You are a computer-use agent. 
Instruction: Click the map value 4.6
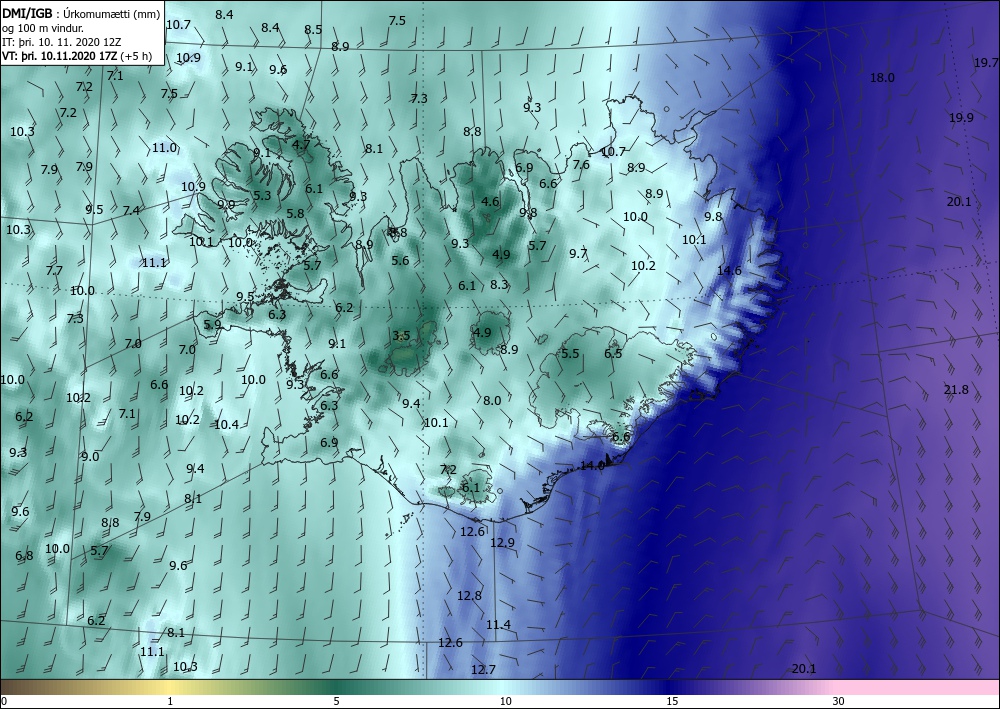pyautogui.click(x=490, y=202)
